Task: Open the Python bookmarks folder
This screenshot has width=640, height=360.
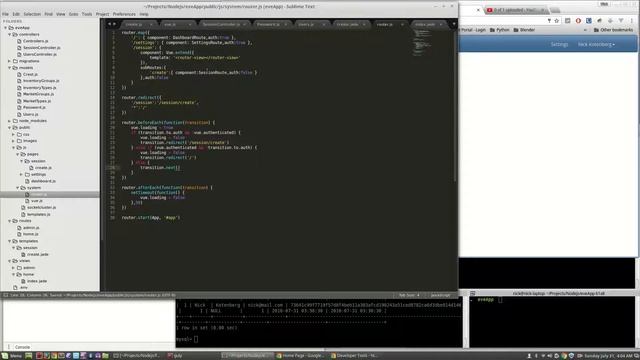Action: pos(500,30)
